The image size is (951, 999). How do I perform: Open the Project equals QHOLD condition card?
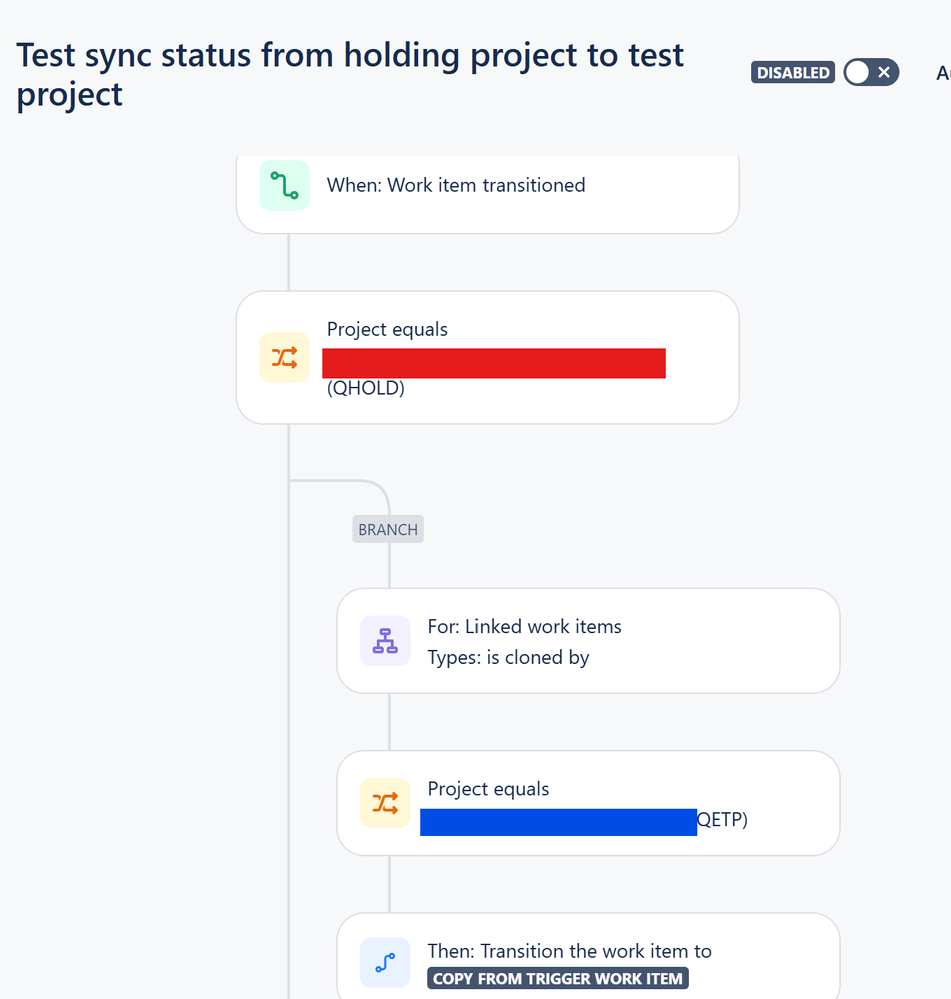click(x=488, y=357)
